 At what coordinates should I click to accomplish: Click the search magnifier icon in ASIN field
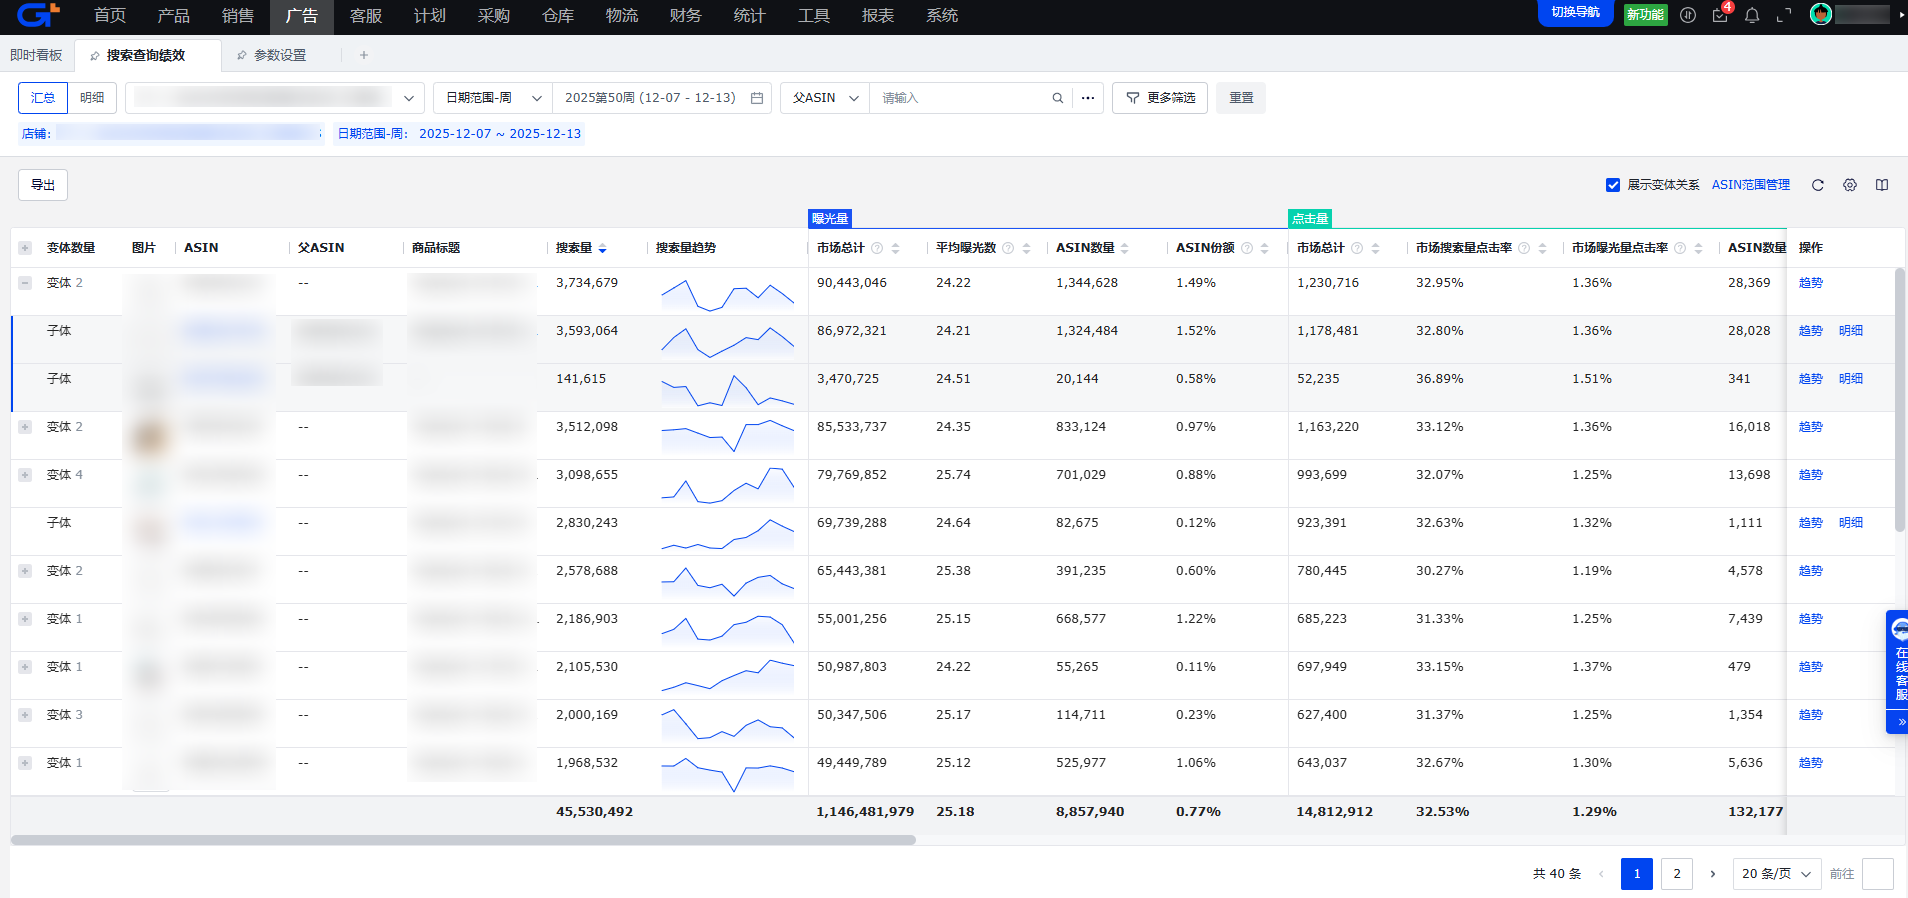tap(1057, 98)
